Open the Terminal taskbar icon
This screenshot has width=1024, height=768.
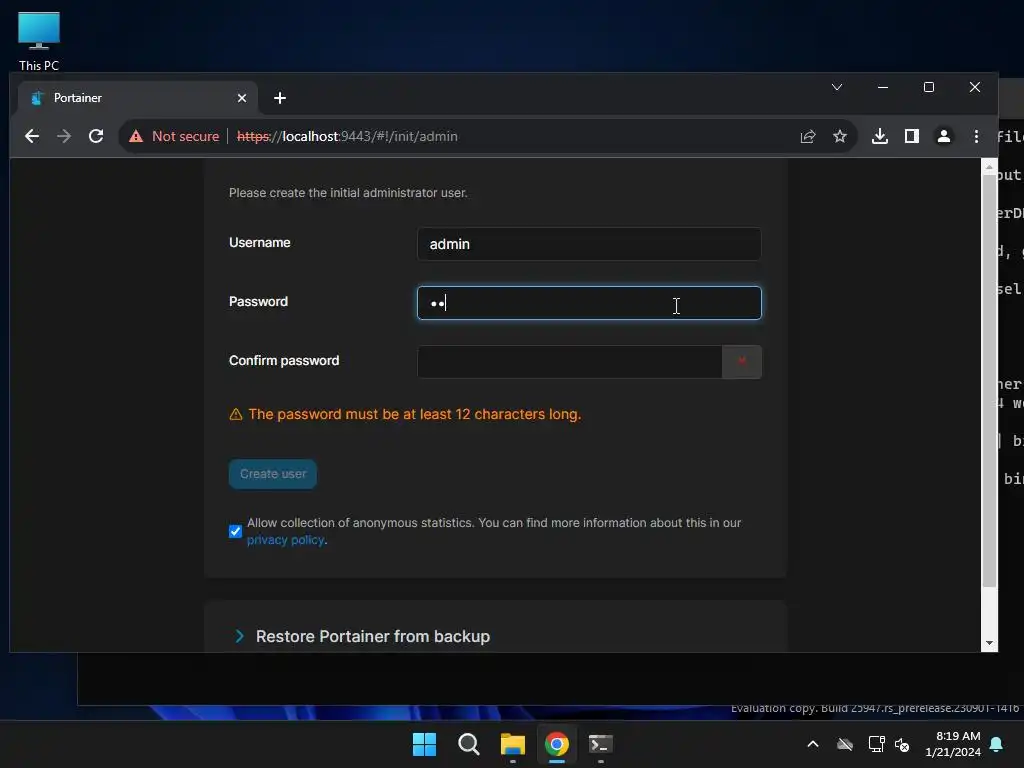click(x=601, y=744)
